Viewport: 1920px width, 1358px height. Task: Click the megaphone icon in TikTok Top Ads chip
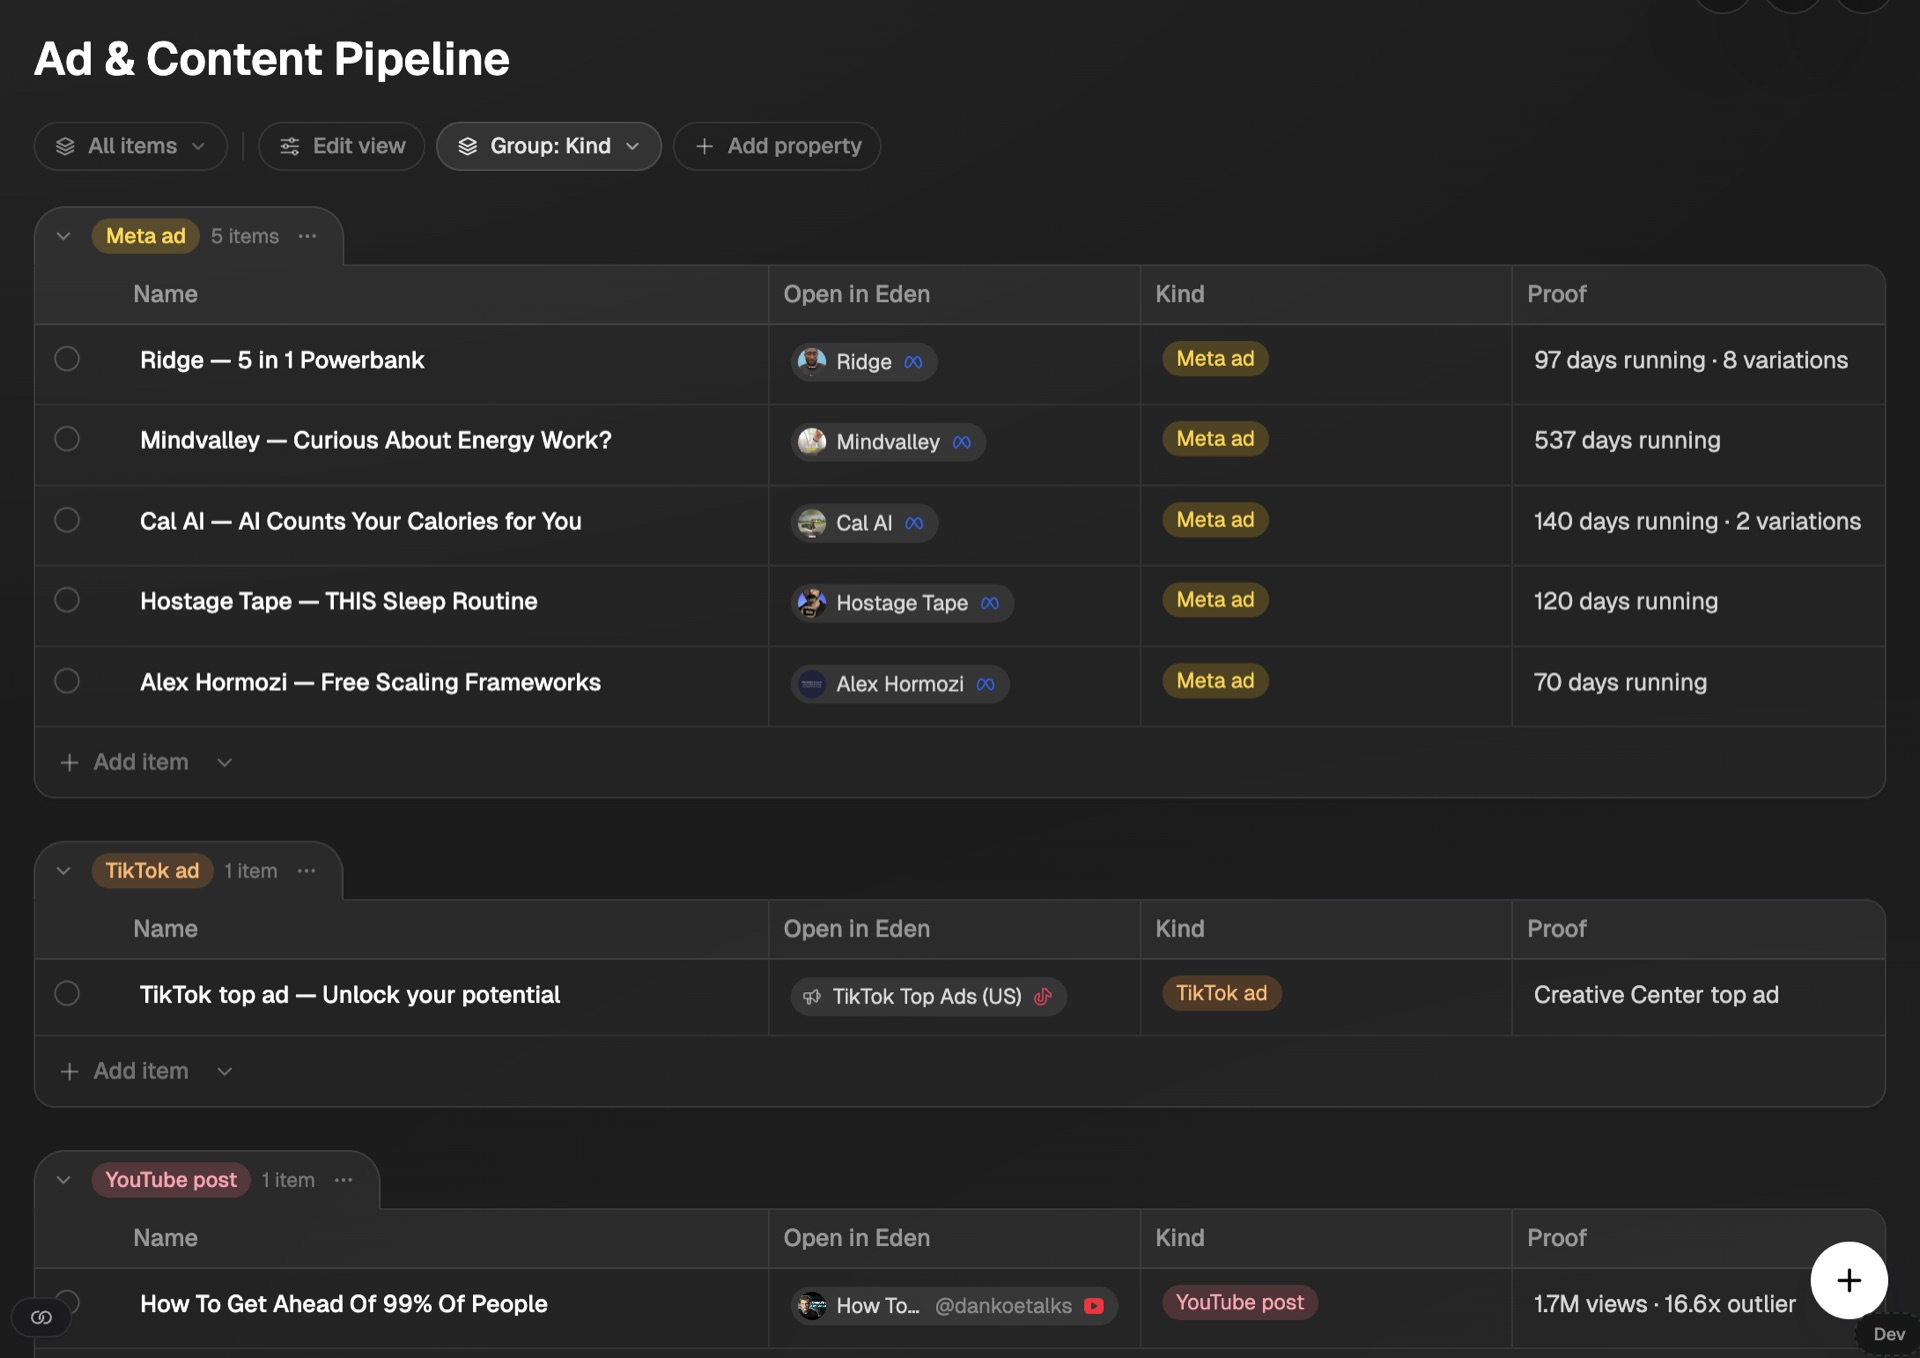coord(812,996)
